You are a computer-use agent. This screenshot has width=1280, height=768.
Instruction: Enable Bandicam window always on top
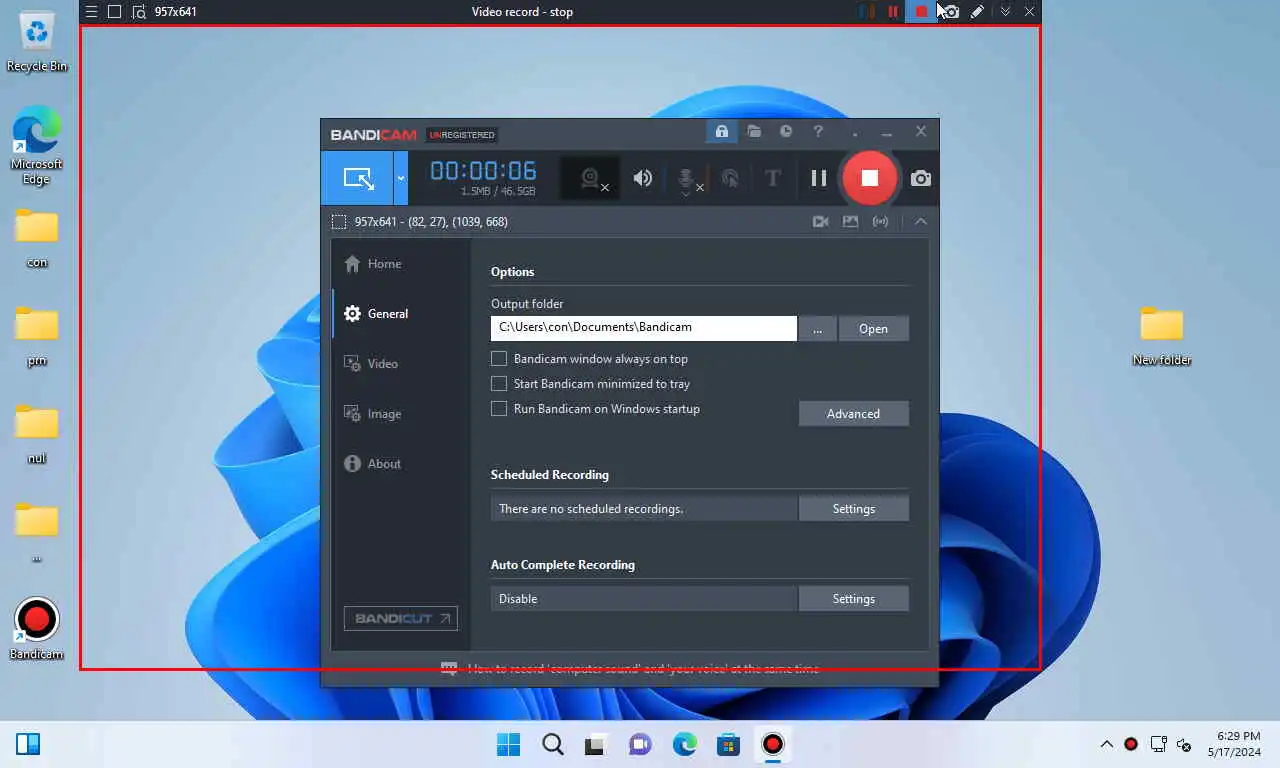(x=499, y=358)
